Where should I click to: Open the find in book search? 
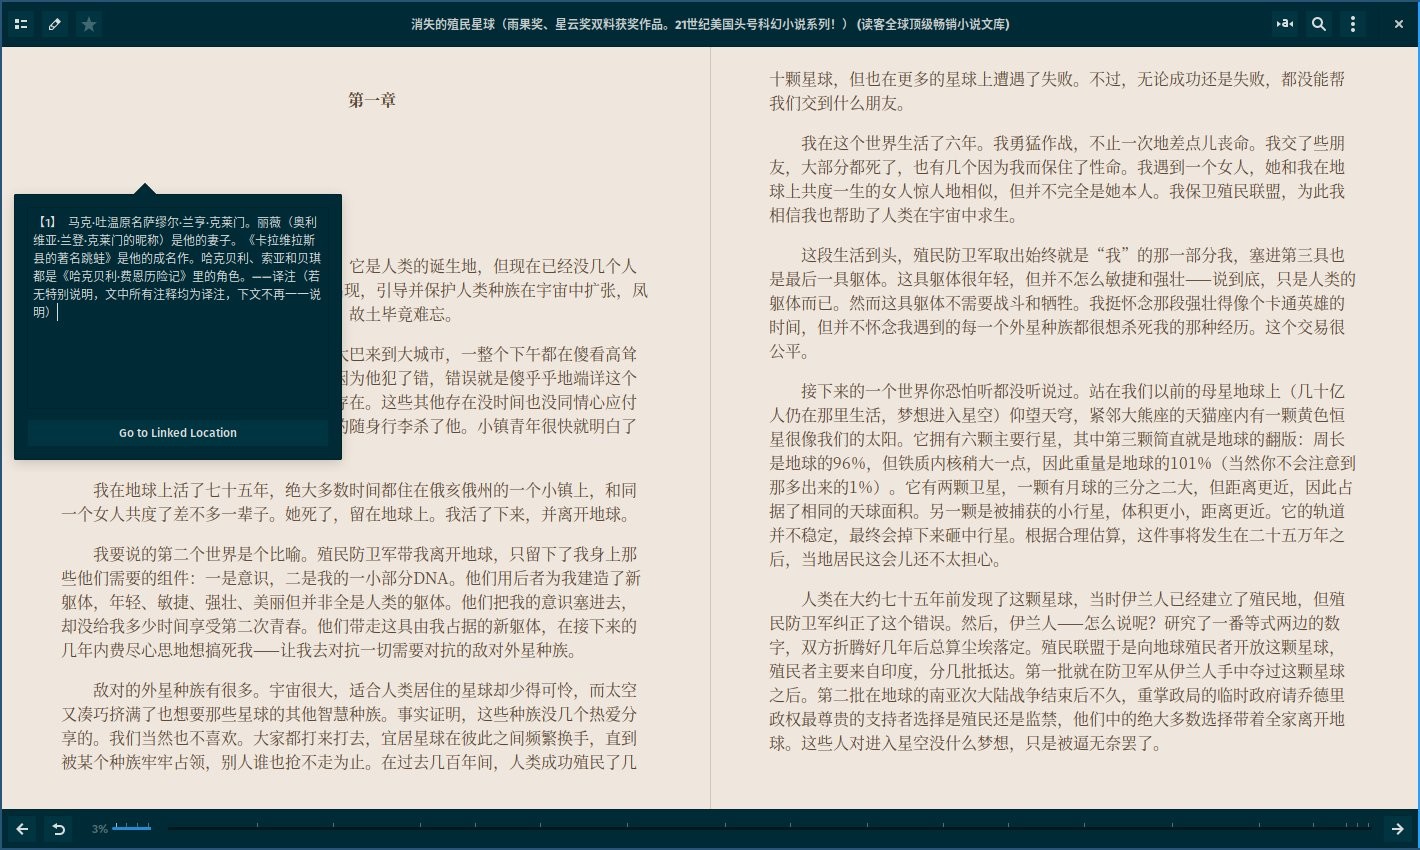tap(1319, 24)
